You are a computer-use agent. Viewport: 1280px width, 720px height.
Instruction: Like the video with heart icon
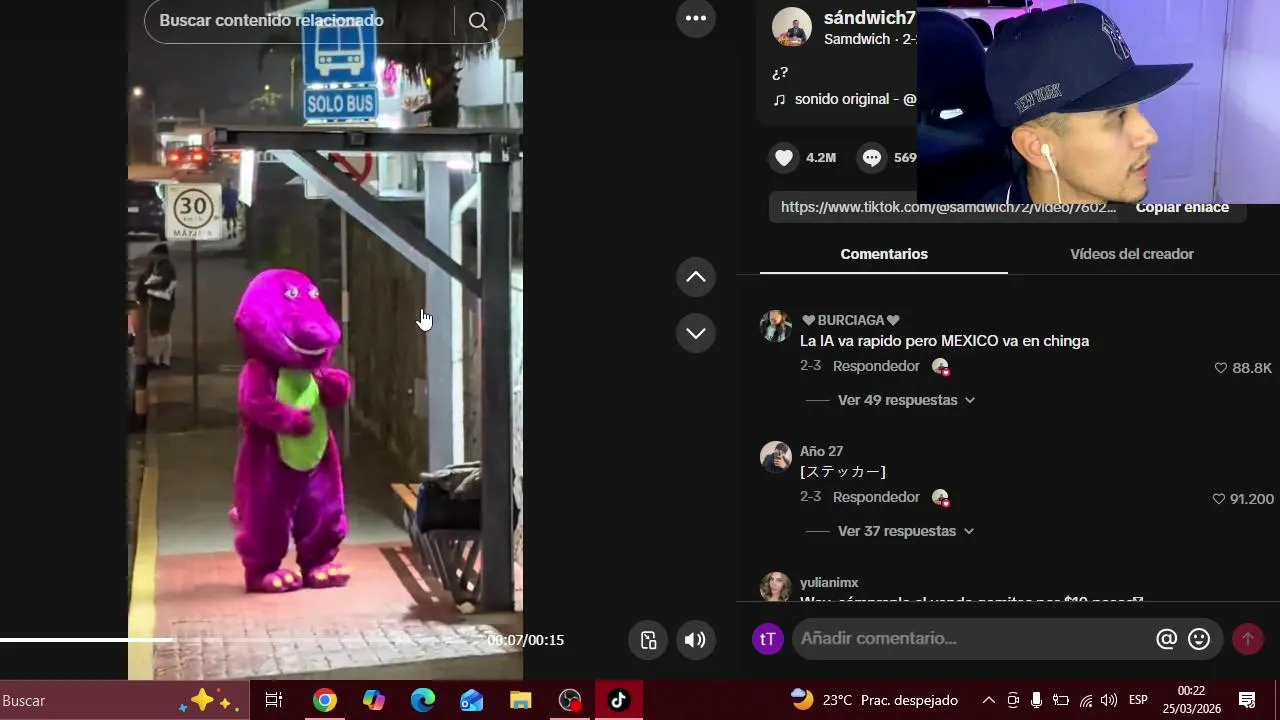click(784, 157)
